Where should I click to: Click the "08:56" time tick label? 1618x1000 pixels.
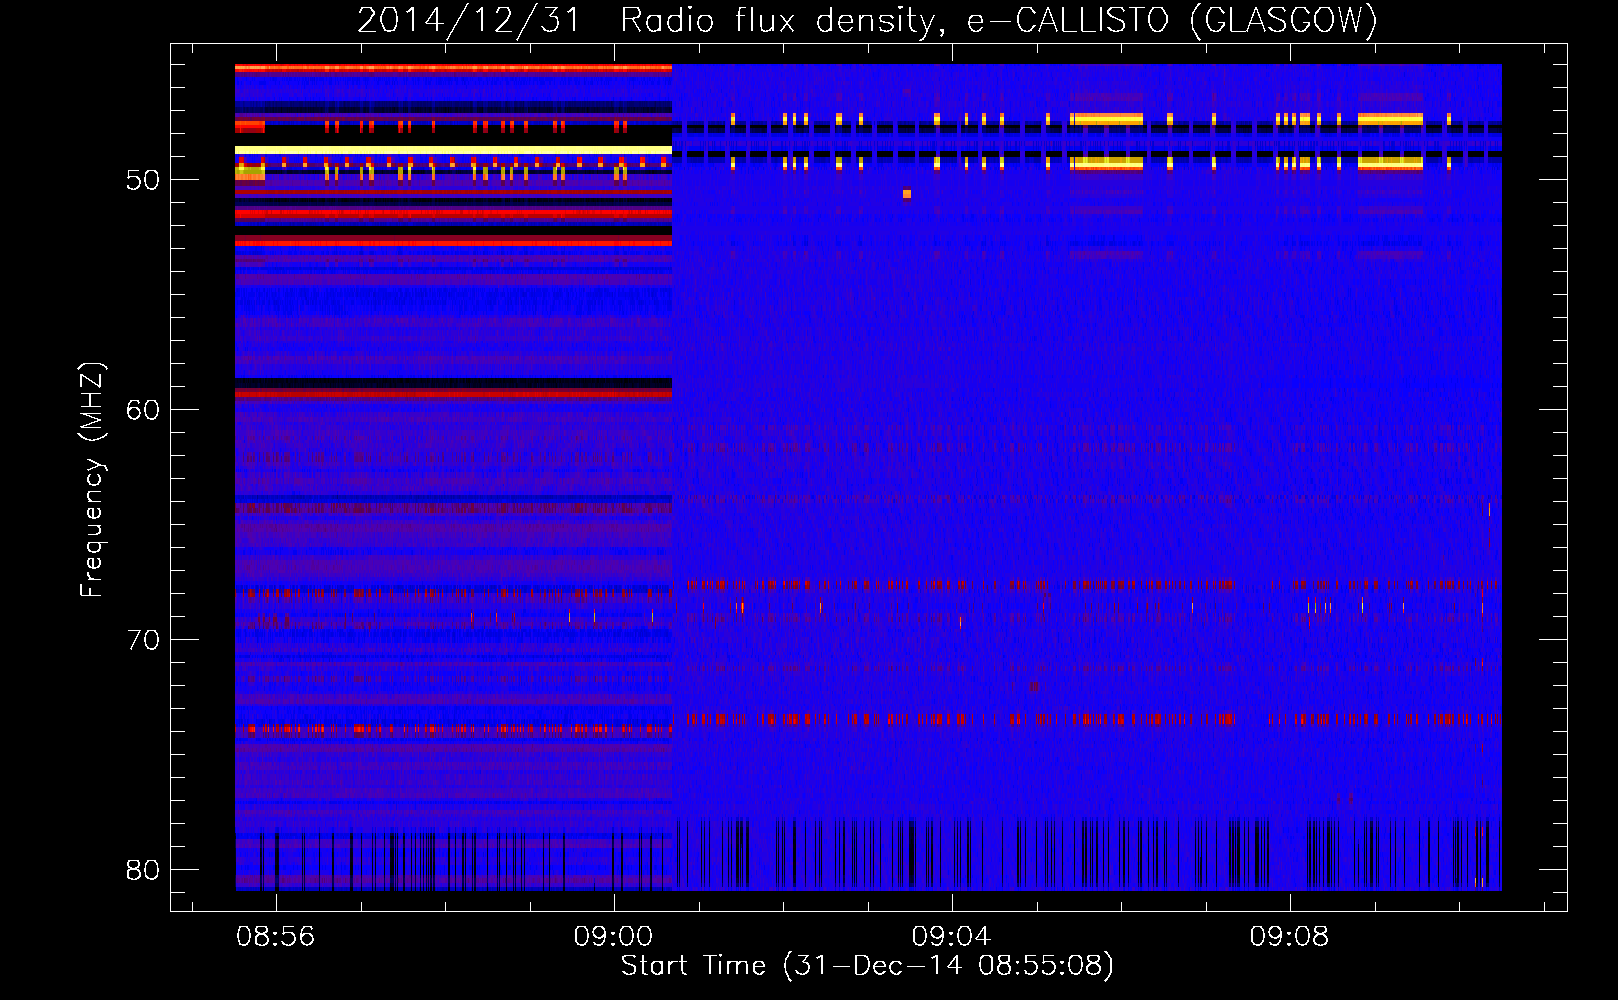pos(275,936)
